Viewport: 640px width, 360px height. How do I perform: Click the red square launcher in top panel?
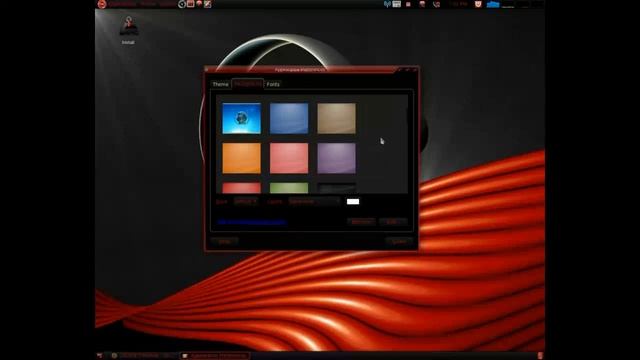(191, 4)
